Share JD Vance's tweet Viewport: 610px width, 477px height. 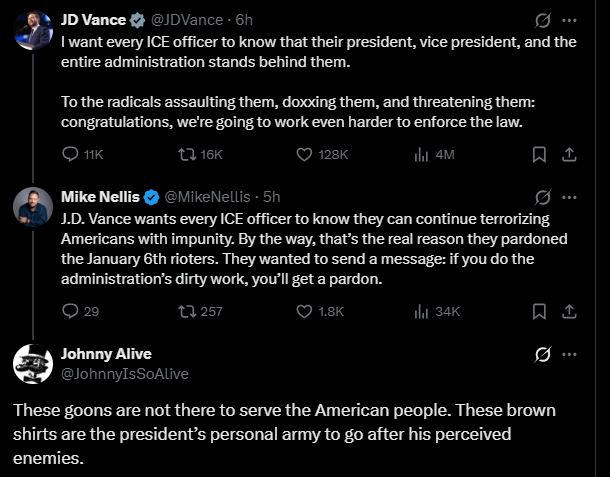coord(568,155)
